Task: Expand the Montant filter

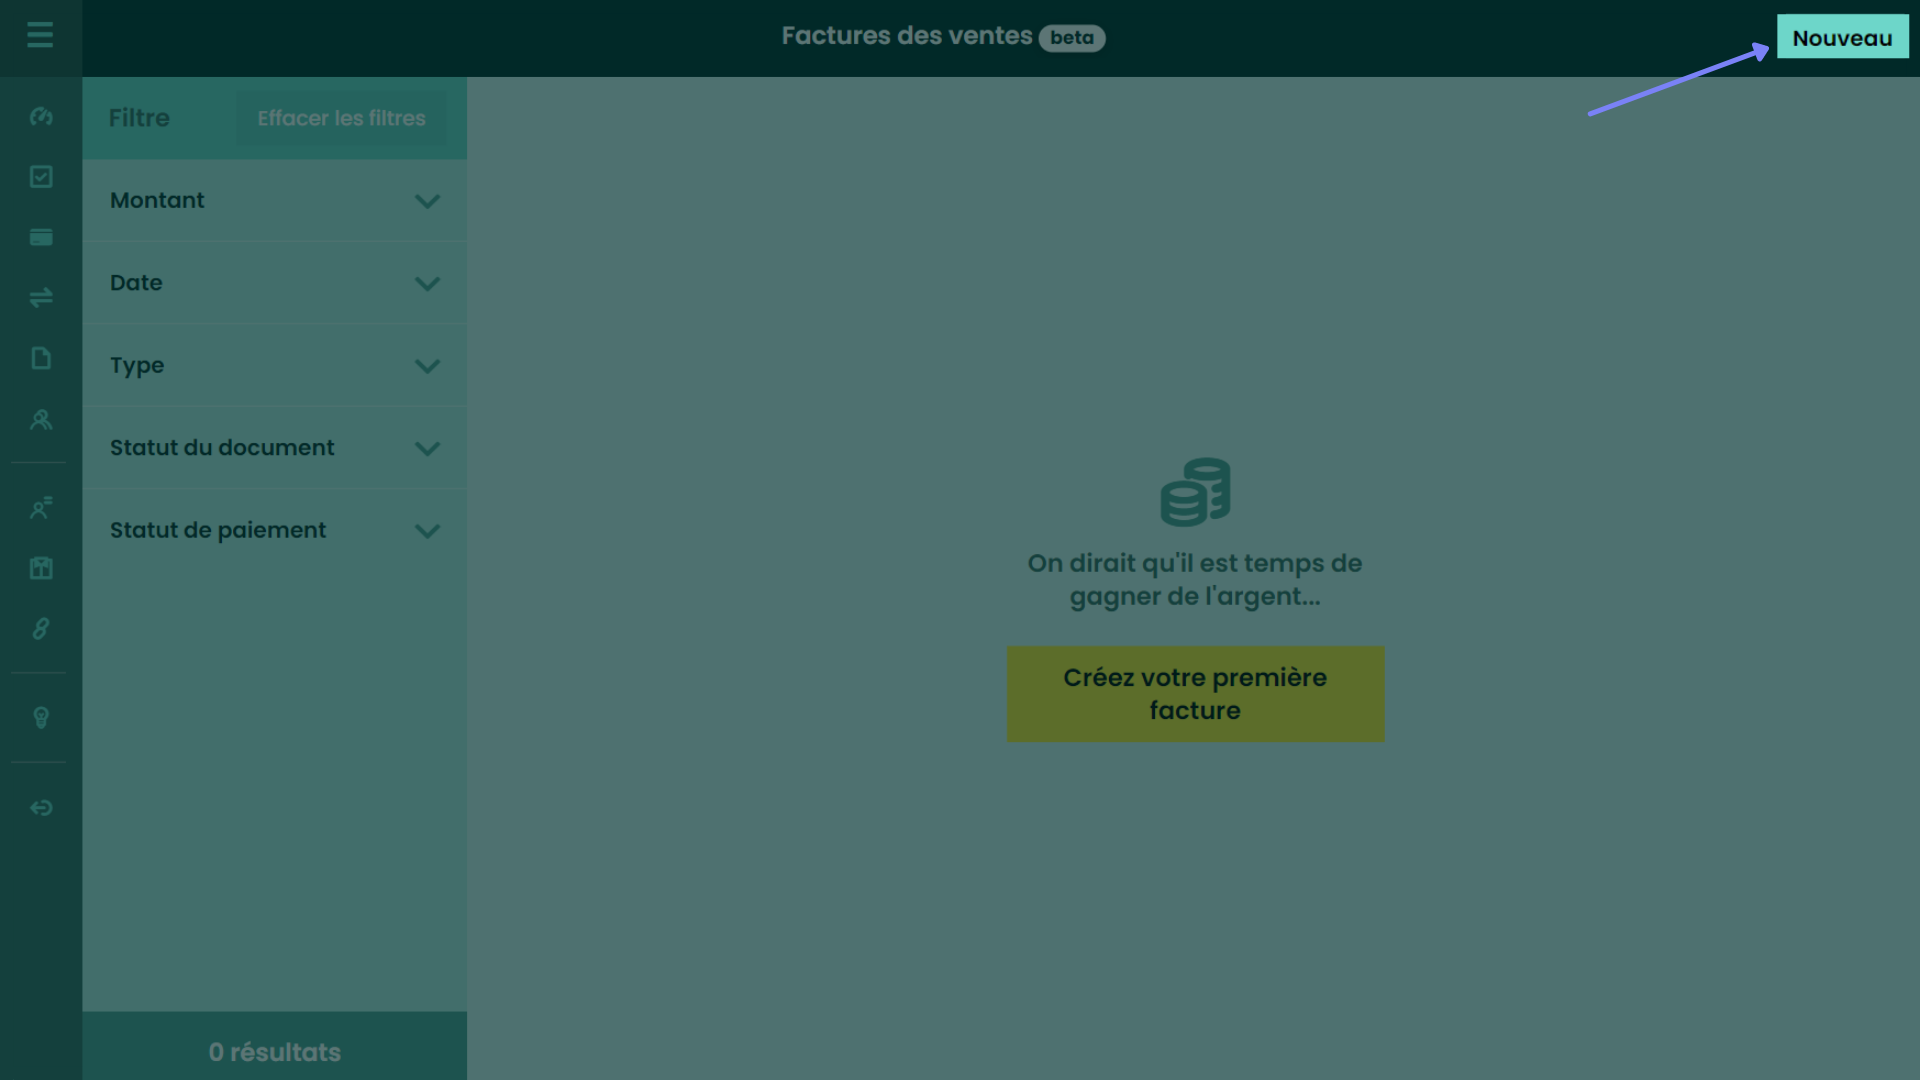Action: pos(275,200)
